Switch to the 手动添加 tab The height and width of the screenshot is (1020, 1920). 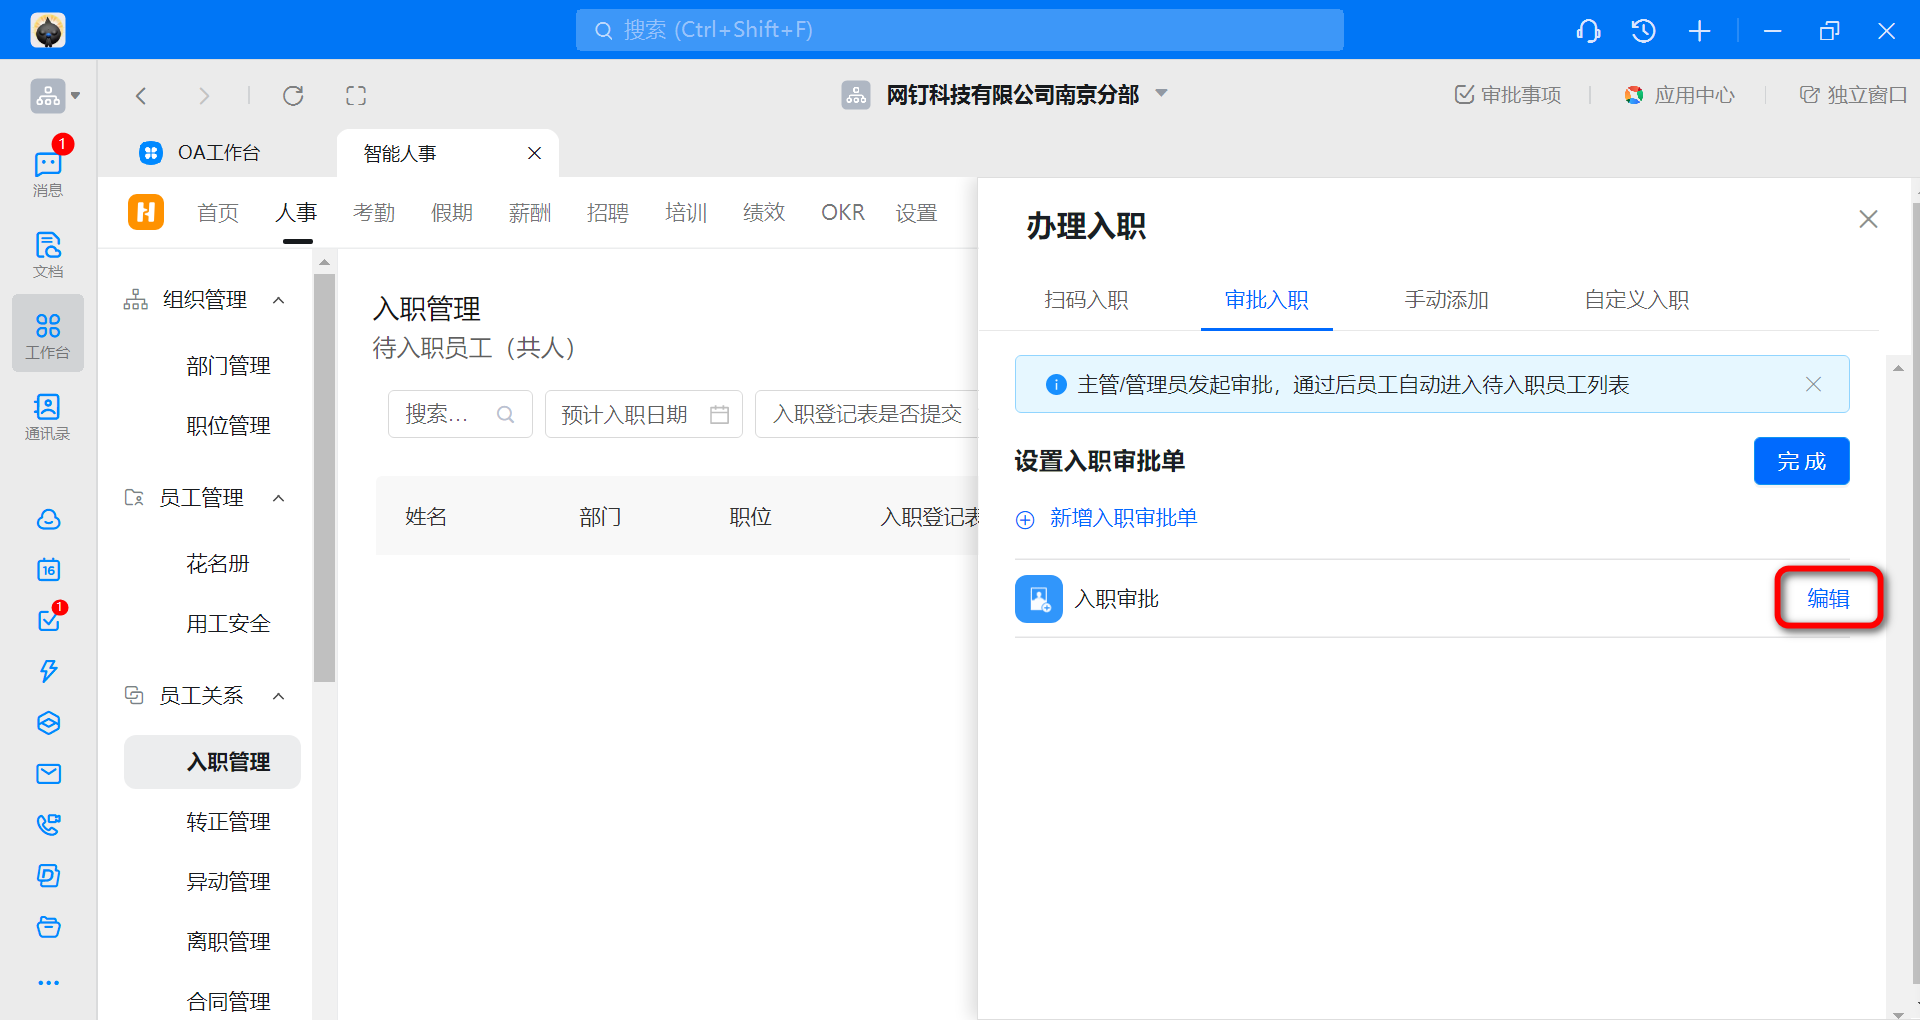(1446, 300)
